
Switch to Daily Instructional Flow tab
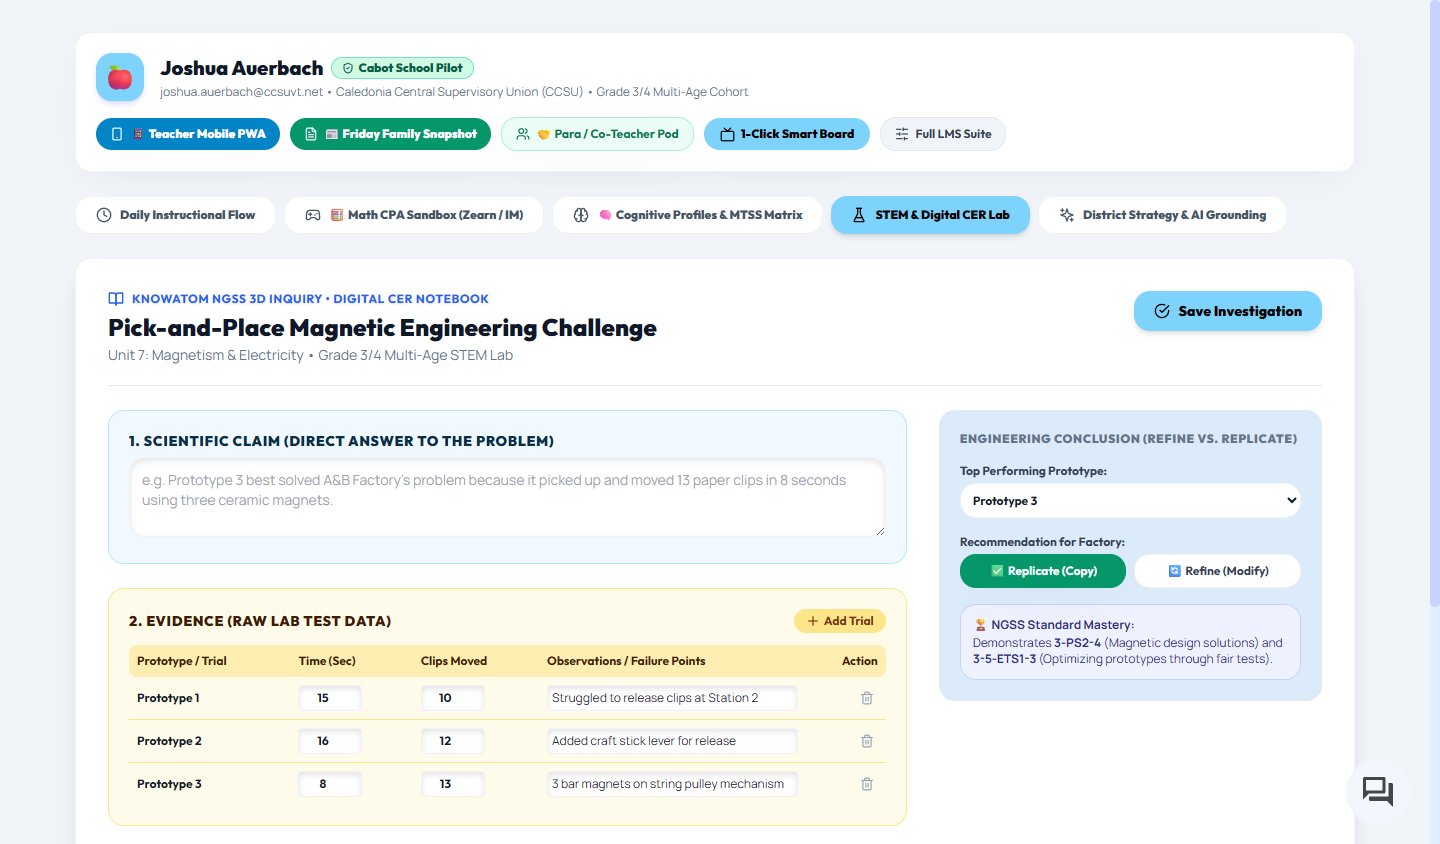175,215
